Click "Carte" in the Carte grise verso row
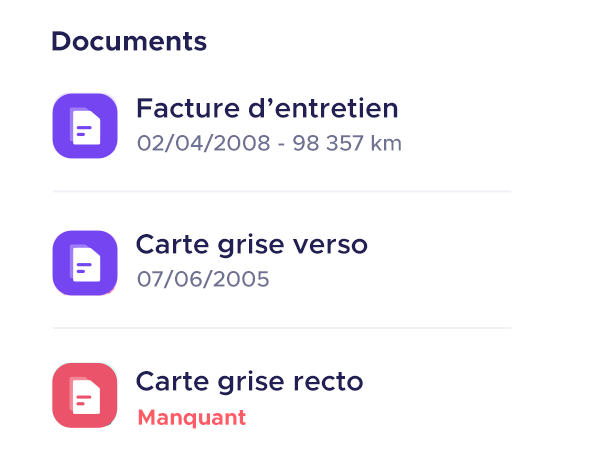 pyautogui.click(x=169, y=244)
